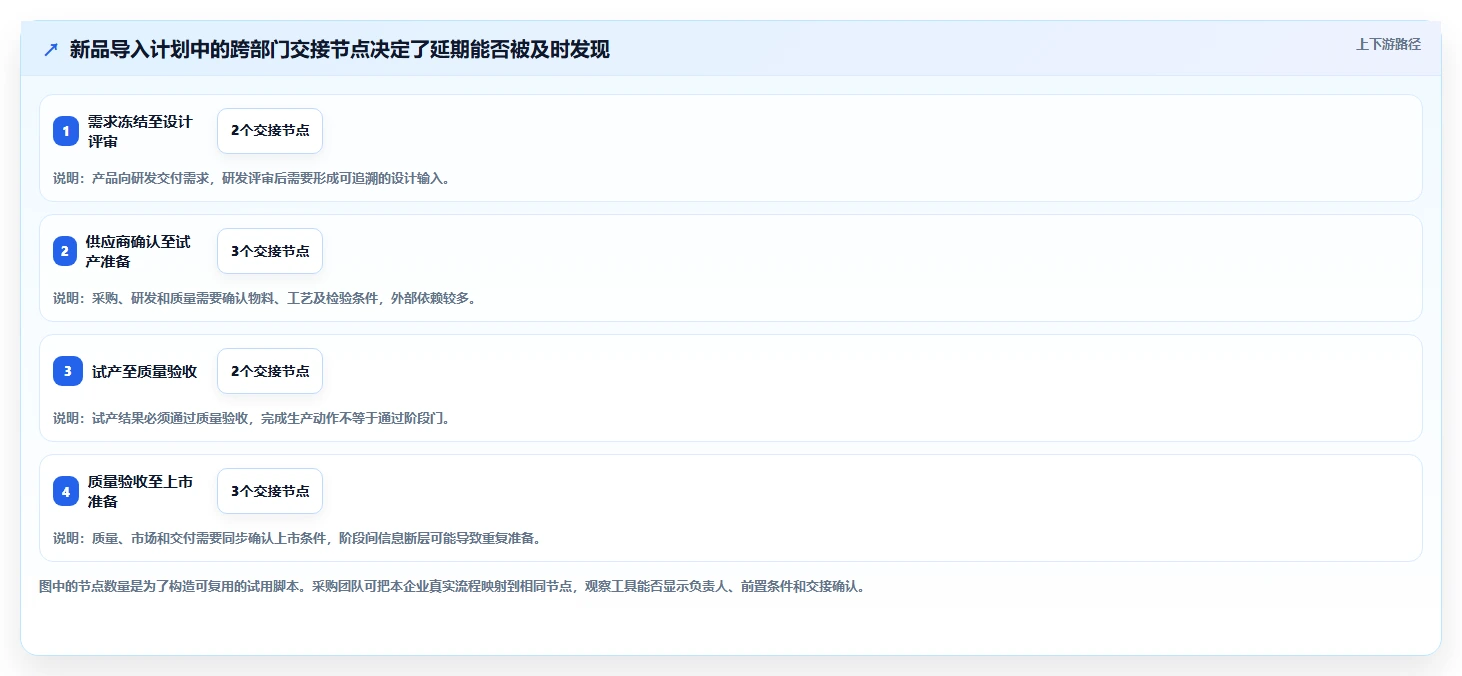
Task: Click the title 质量验收至上市准备
Action: click(140, 491)
